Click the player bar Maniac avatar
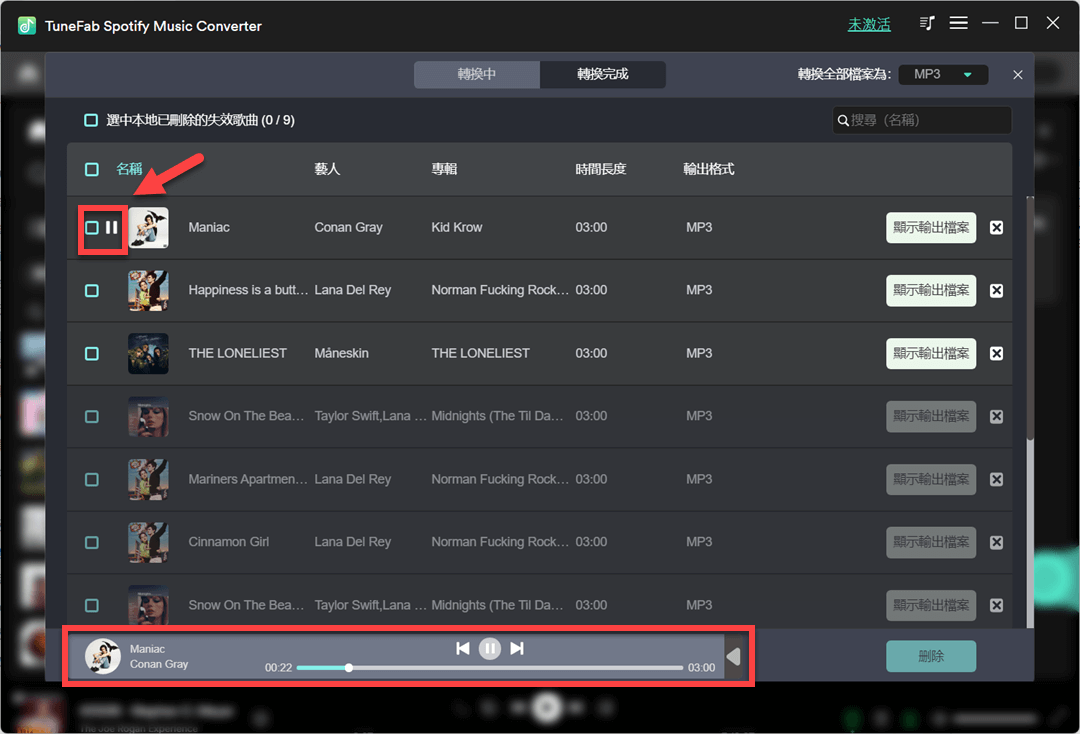Viewport: 1080px width, 734px height. coord(103,657)
